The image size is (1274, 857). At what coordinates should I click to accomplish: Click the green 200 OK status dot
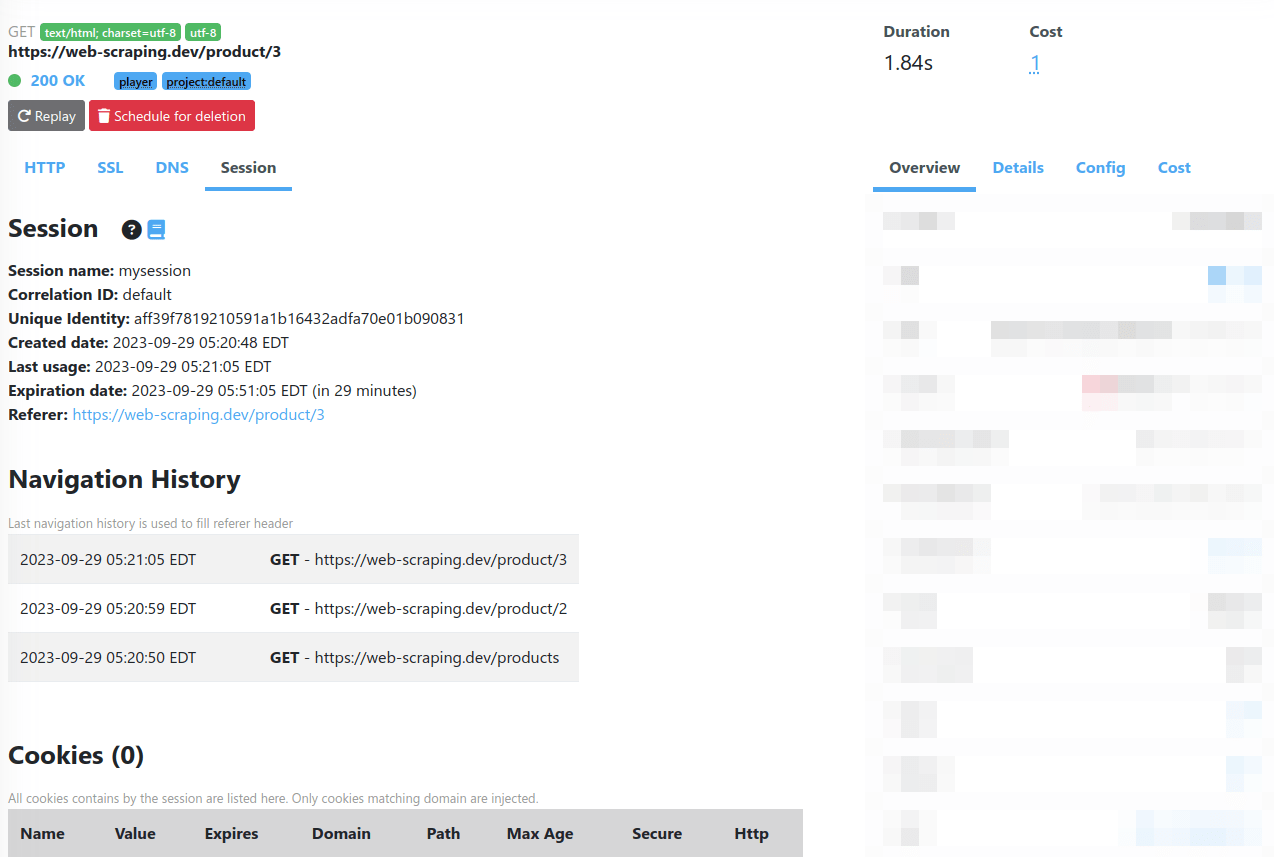(13, 80)
